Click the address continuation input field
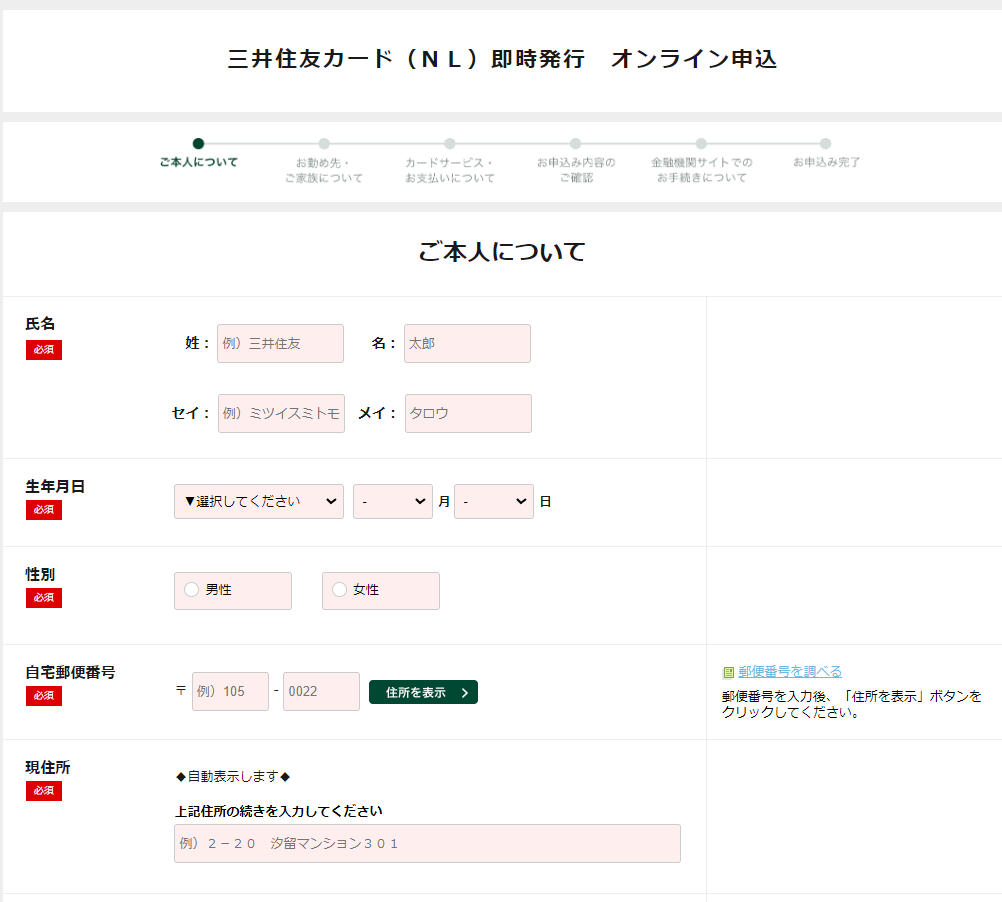The width and height of the screenshot is (1002, 902). point(428,843)
